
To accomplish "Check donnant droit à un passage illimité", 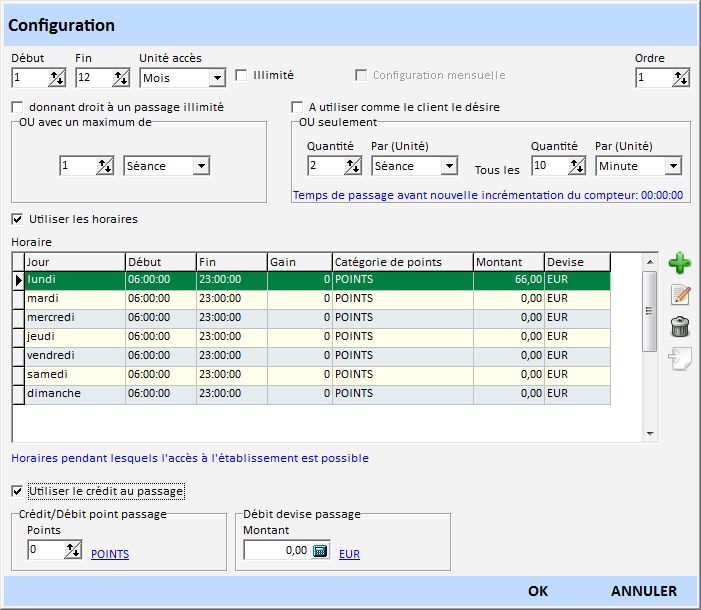I will coord(17,107).
